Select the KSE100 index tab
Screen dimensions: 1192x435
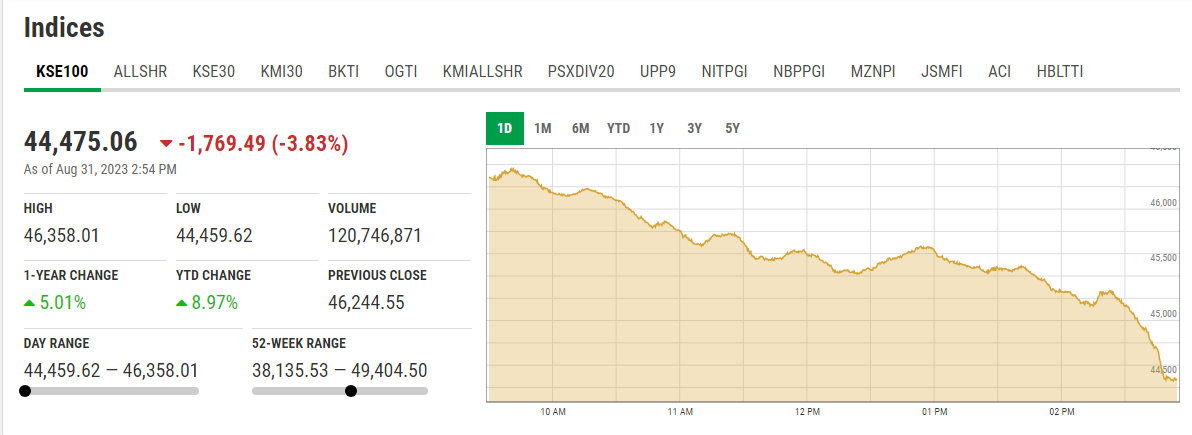click(62, 72)
